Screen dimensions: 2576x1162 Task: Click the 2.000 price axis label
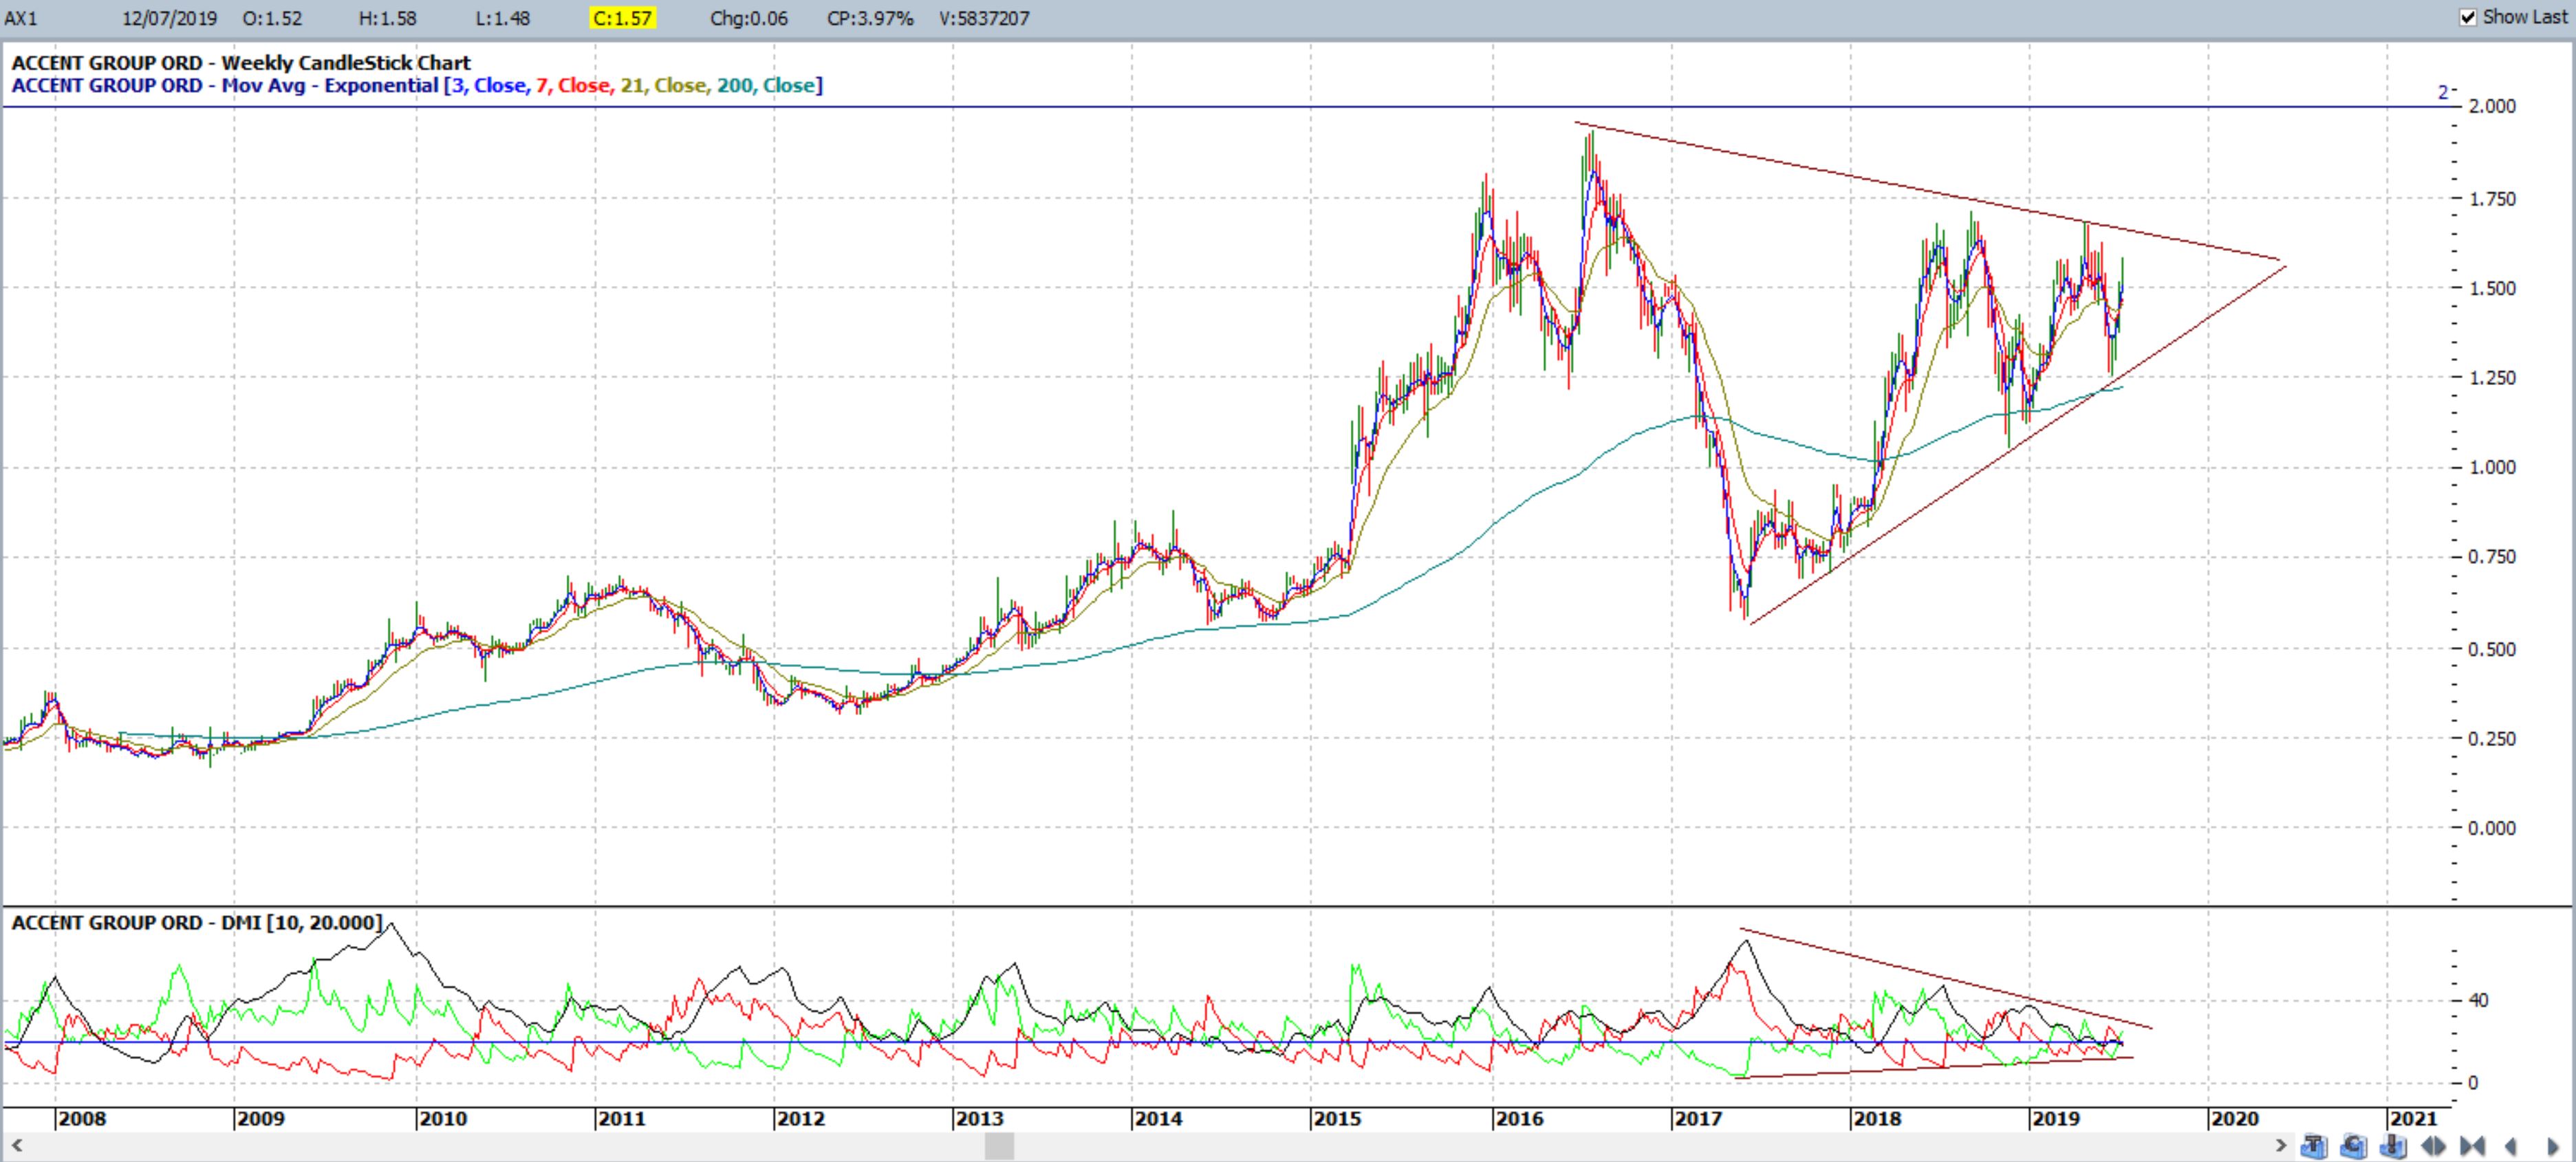(2492, 106)
